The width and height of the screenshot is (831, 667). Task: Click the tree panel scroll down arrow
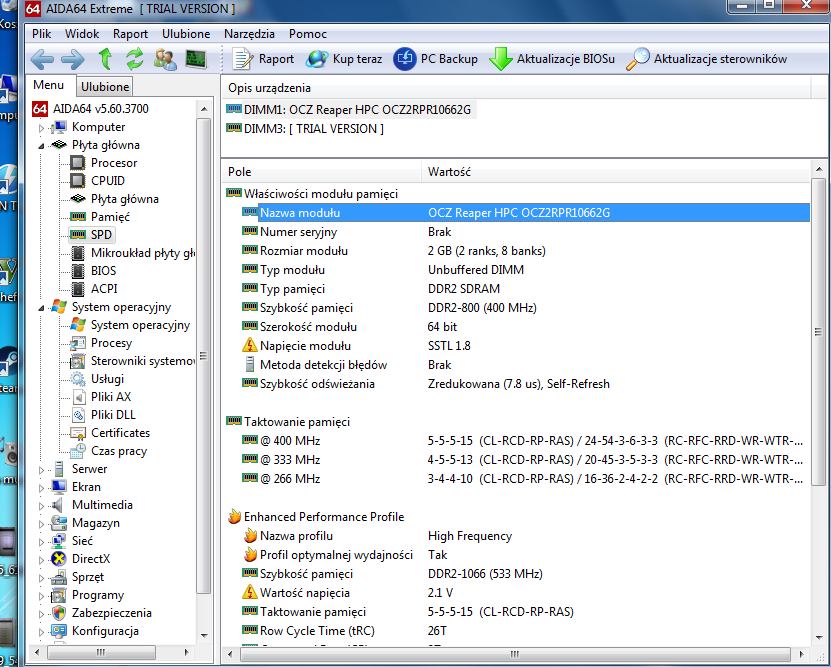tap(204, 635)
